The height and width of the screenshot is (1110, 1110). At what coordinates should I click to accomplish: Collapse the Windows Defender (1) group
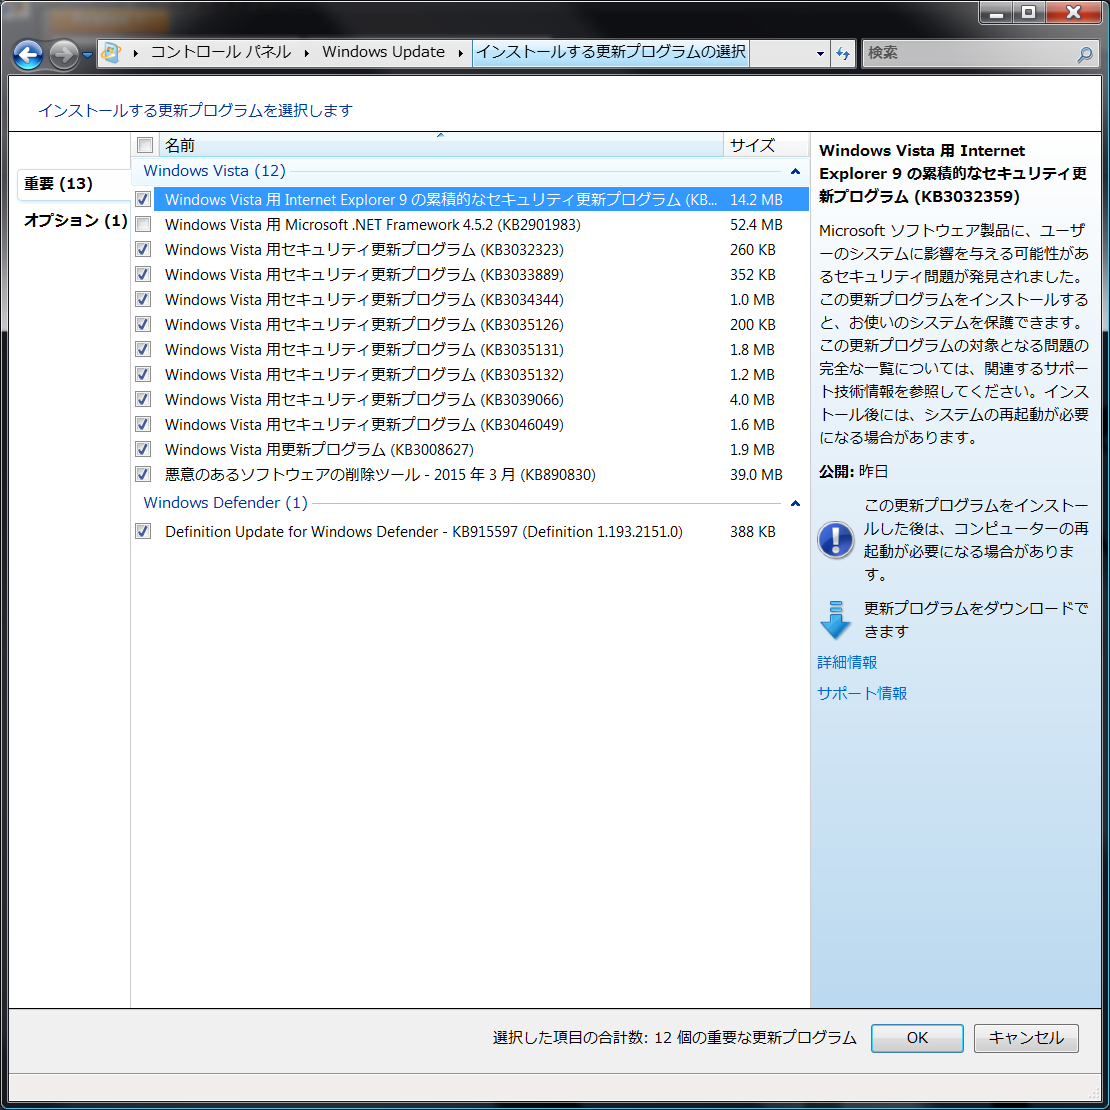click(x=795, y=503)
